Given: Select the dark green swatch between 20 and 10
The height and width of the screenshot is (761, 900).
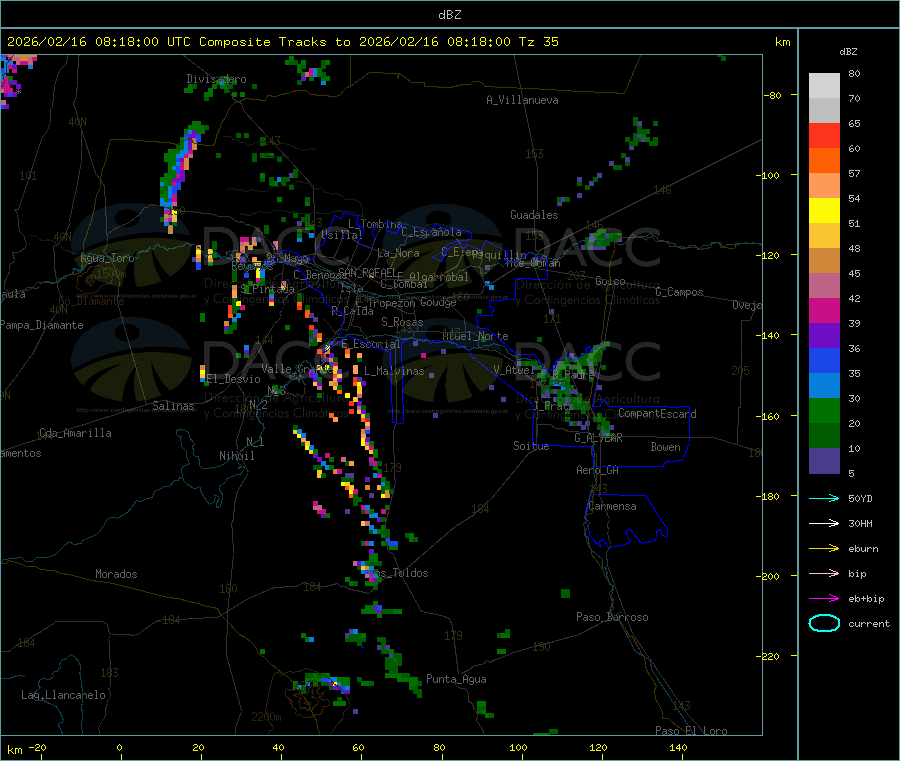Looking at the screenshot, I should 824,436.
